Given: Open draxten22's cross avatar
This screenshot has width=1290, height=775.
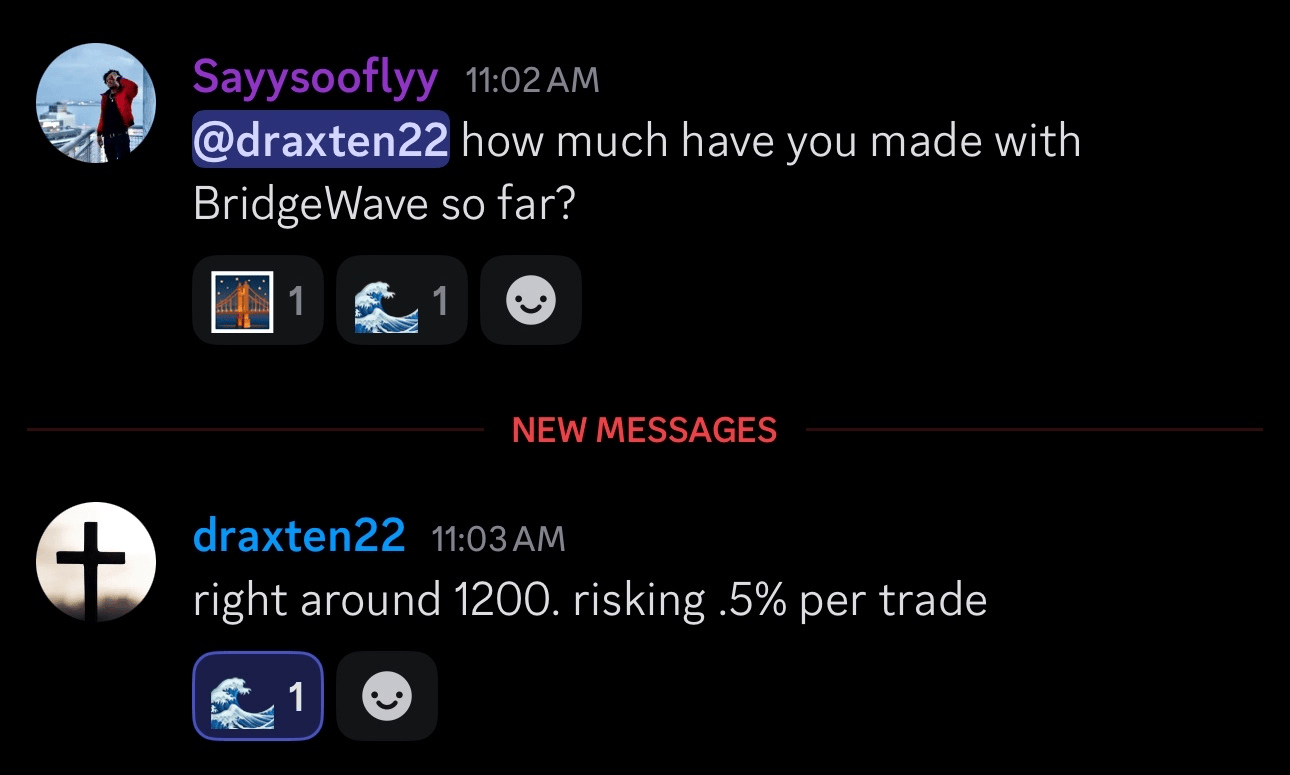Looking at the screenshot, I should pyautogui.click(x=96, y=562).
